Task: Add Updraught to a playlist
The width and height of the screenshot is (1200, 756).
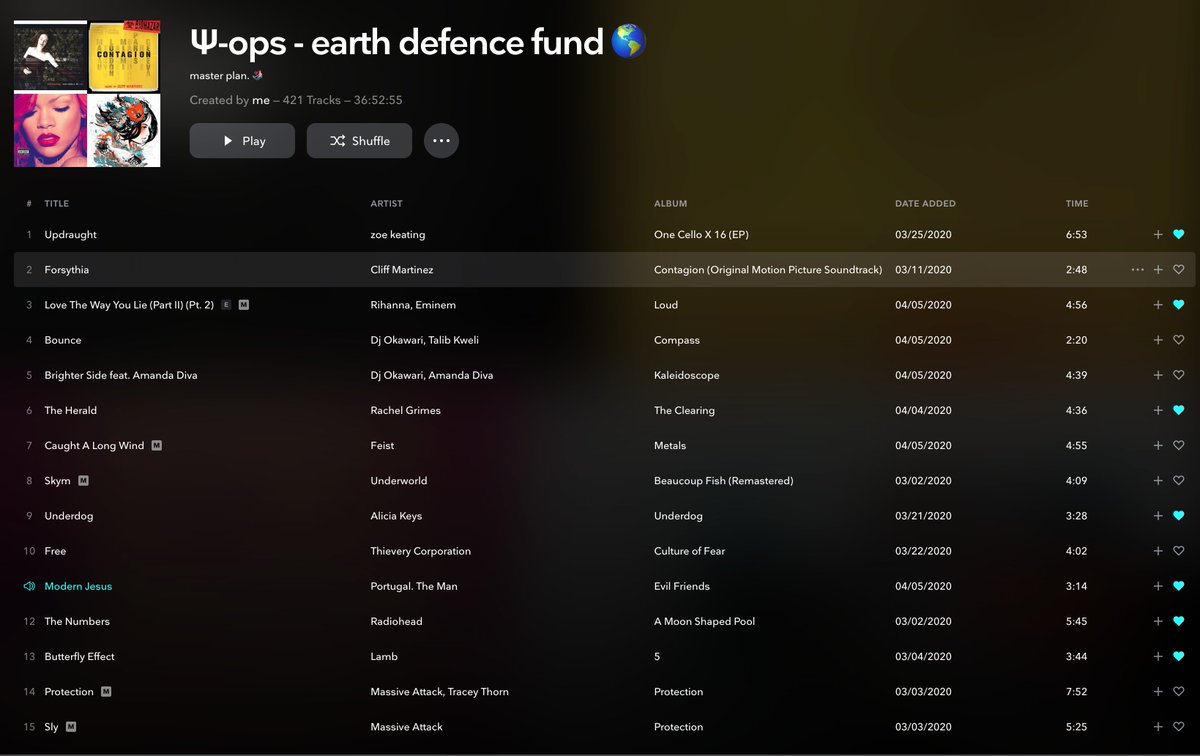Action: coord(1158,235)
